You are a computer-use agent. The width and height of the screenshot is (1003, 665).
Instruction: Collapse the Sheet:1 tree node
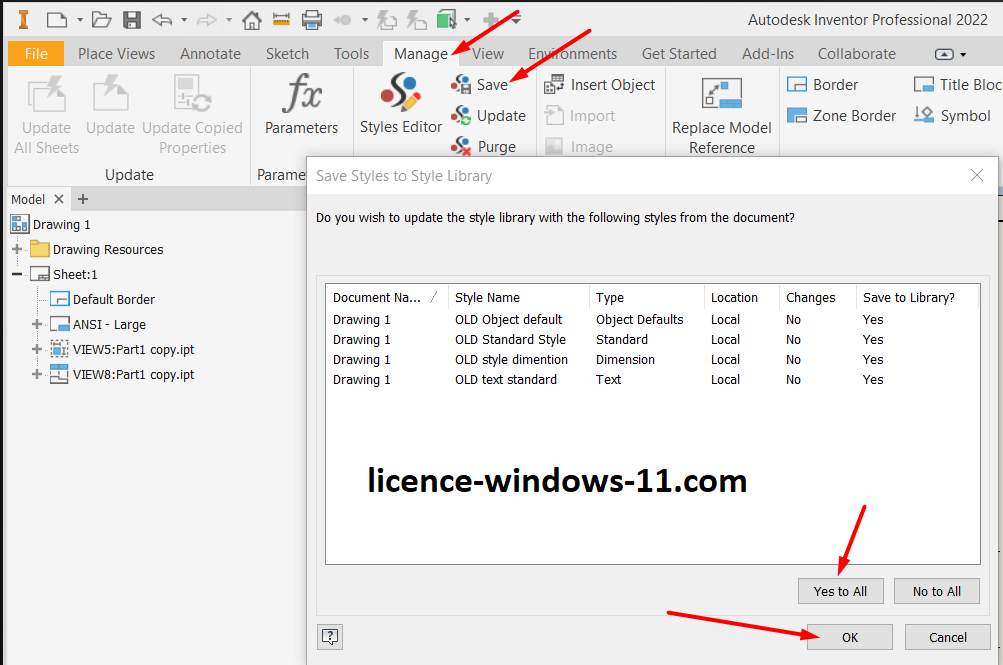(x=17, y=274)
